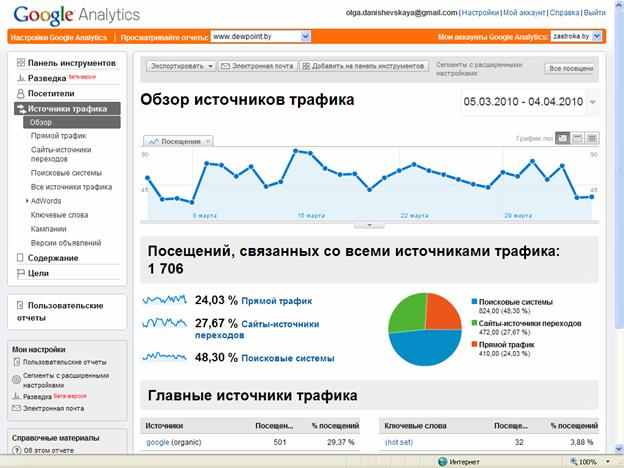
Task: Select the Обзор submenu item
Action: click(x=72, y=123)
